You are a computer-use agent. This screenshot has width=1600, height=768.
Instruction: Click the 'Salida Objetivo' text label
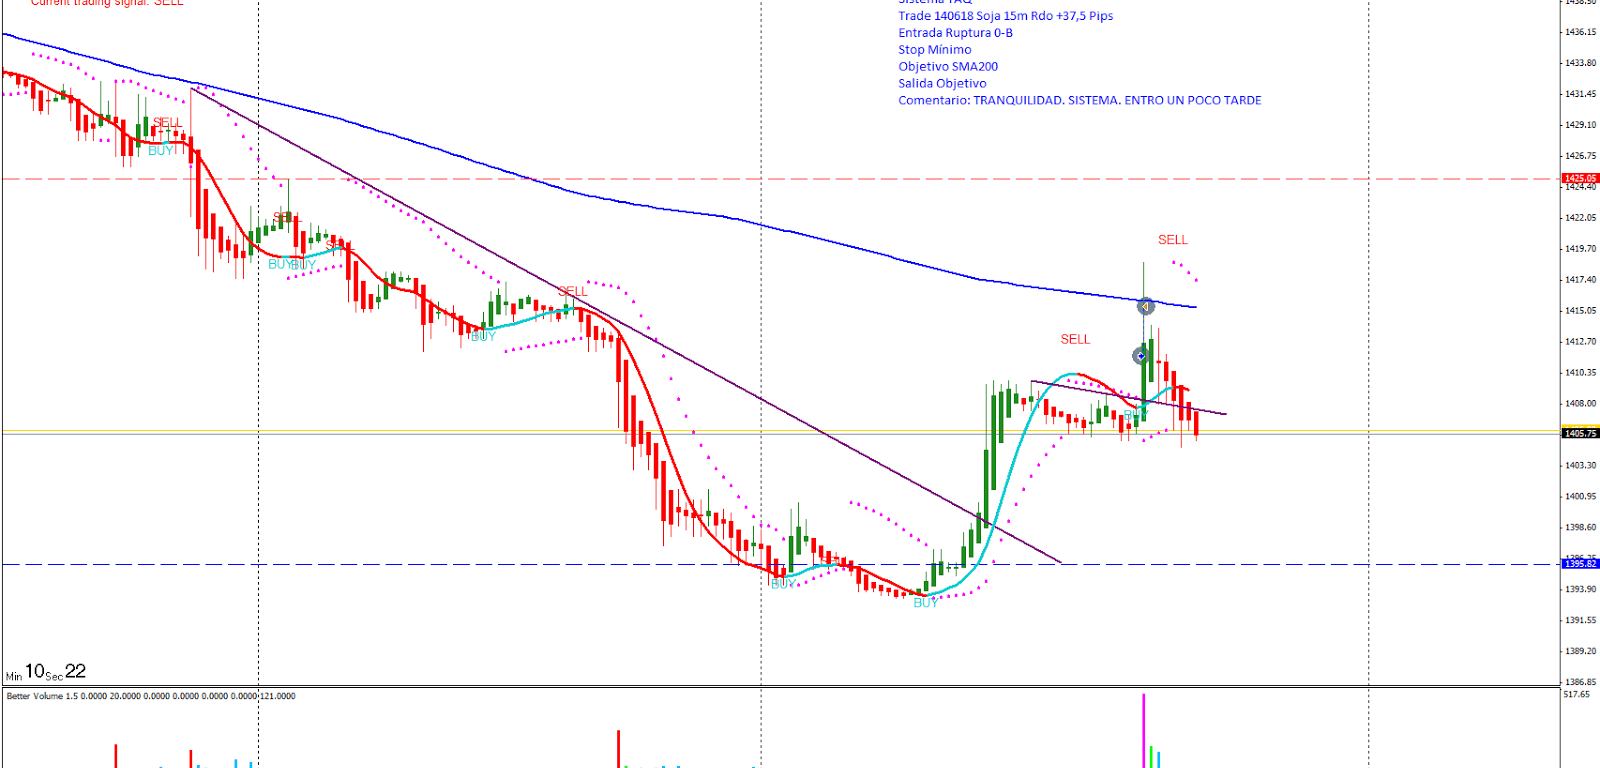[x=942, y=84]
